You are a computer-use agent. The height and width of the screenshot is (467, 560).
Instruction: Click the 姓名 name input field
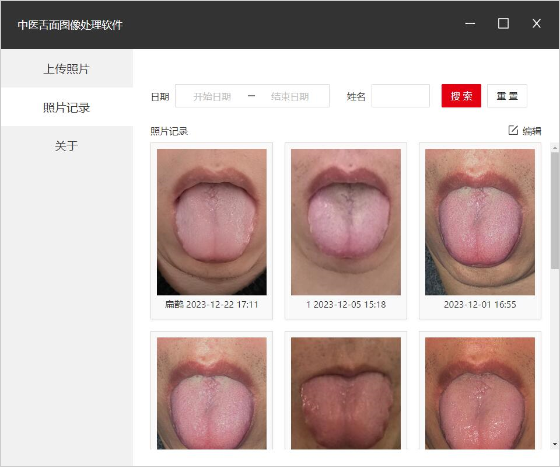400,96
